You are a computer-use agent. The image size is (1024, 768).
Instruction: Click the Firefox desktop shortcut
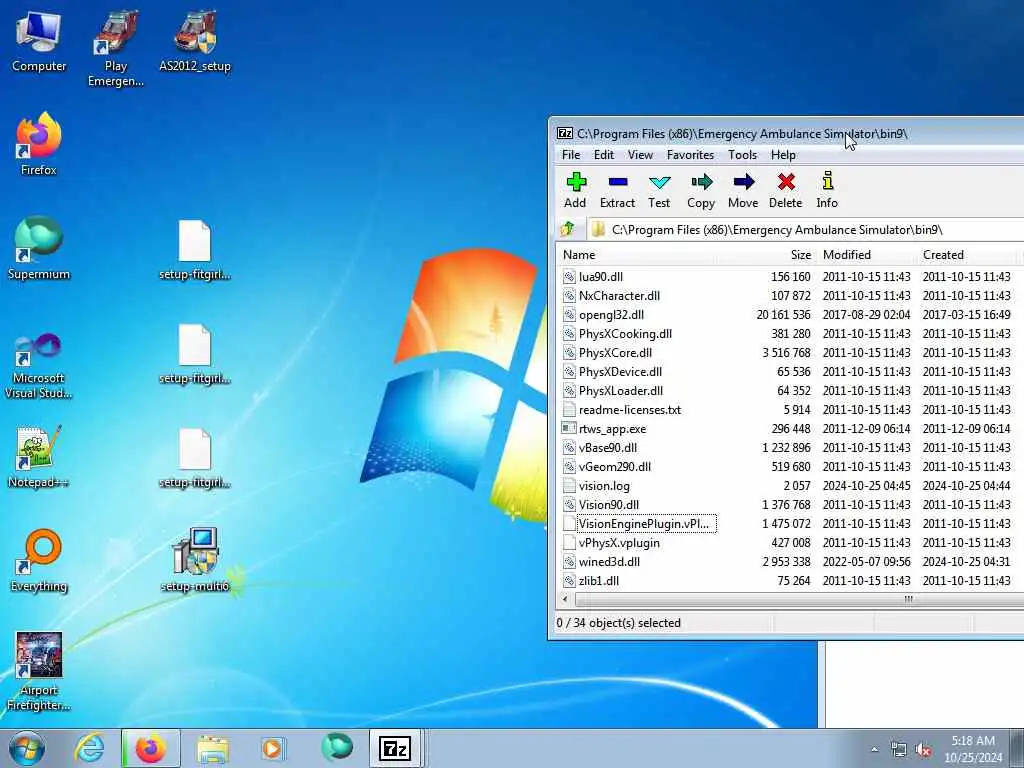[39, 144]
